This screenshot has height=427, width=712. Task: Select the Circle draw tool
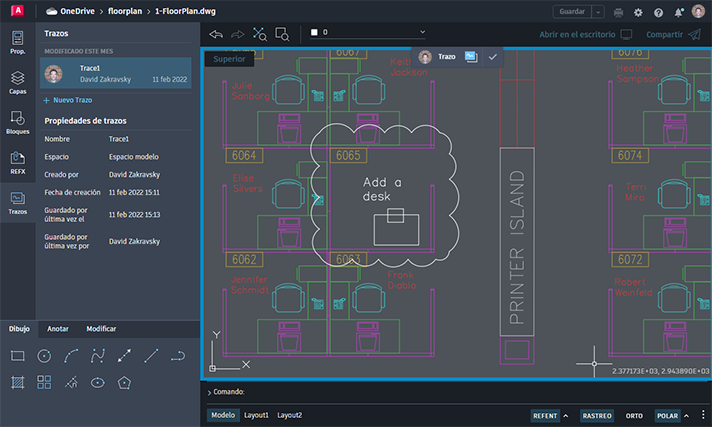click(44, 356)
